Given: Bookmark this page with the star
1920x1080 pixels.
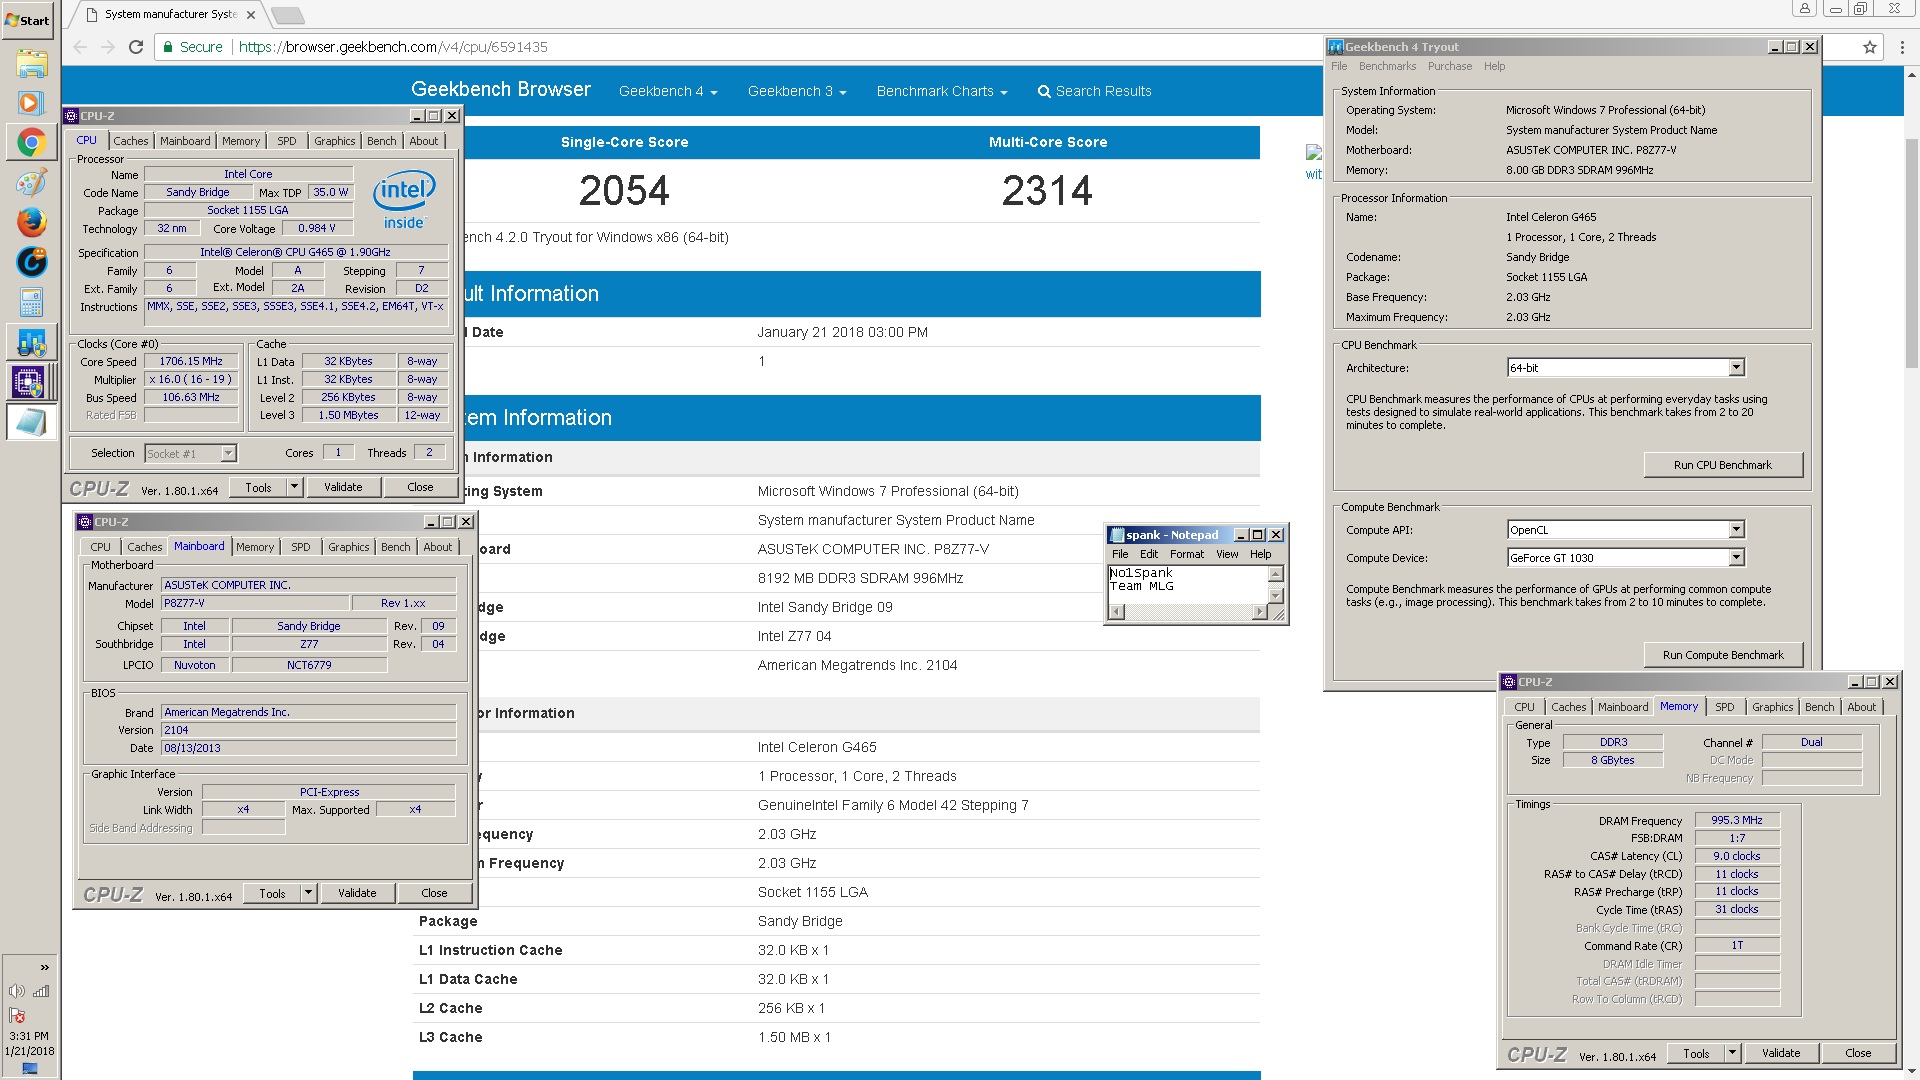Looking at the screenshot, I should pyautogui.click(x=1870, y=47).
